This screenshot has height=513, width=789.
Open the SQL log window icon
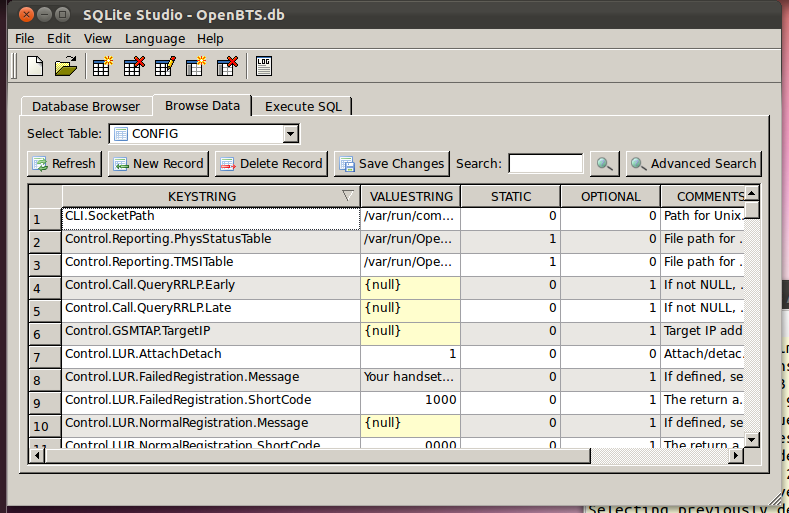tap(264, 67)
